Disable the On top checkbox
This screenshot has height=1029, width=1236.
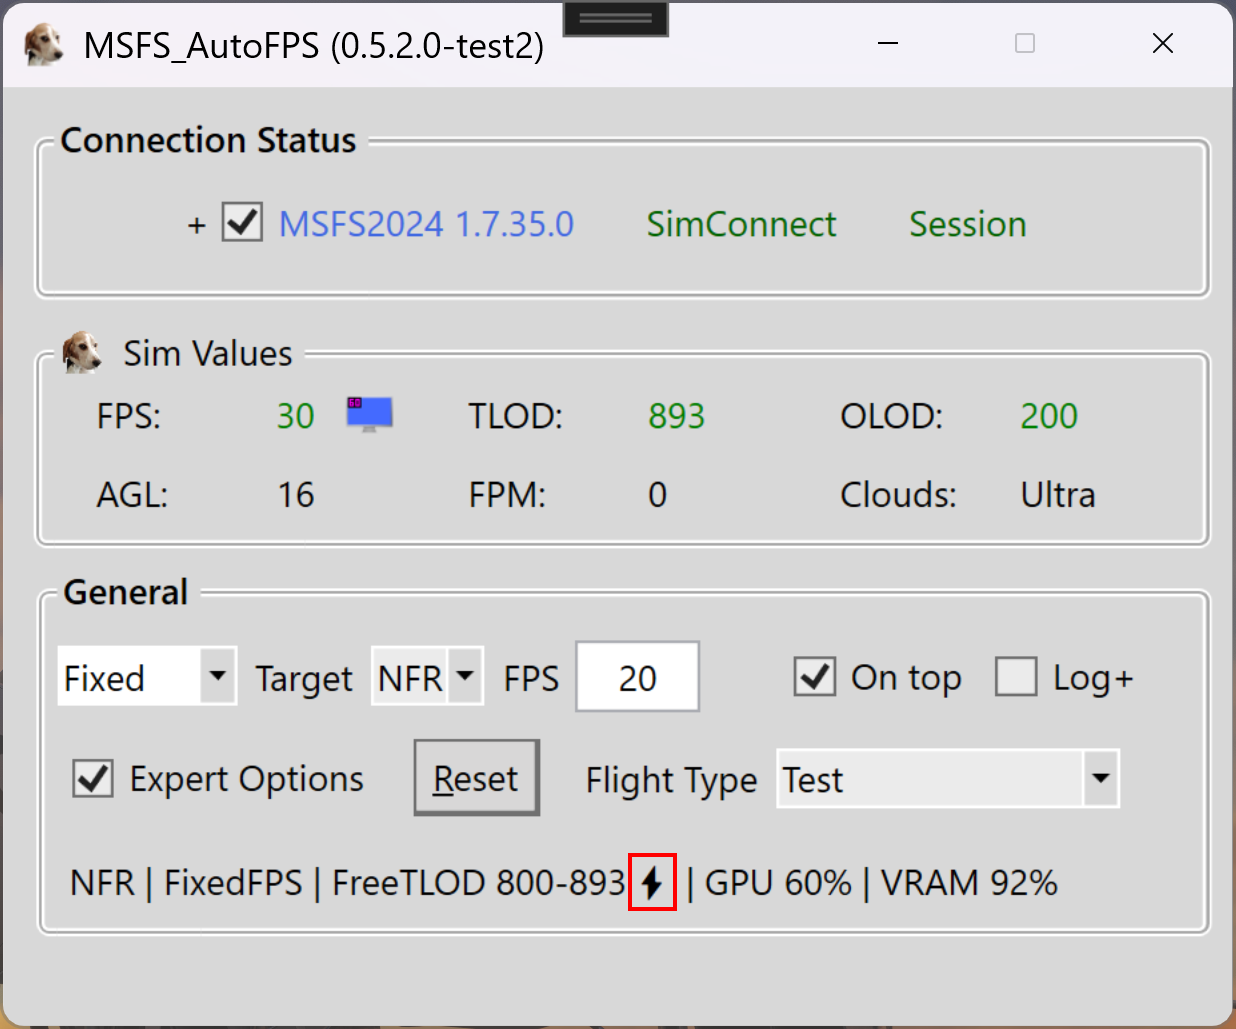coord(815,677)
